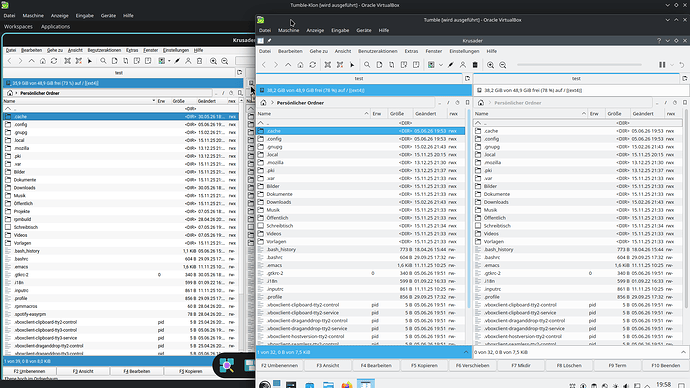Click the home icon in Tumble Krusader toolbar
This screenshot has height=388, width=690.
[300, 65]
